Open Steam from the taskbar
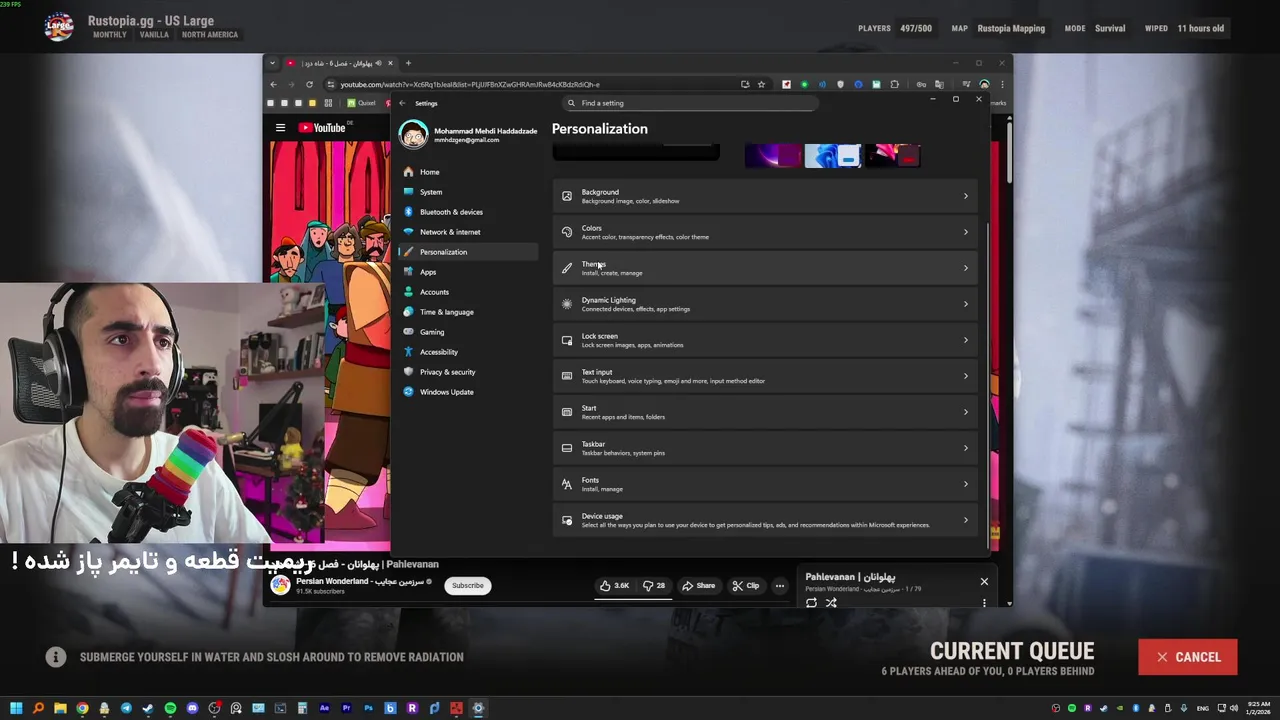1280x720 pixels. point(148,708)
